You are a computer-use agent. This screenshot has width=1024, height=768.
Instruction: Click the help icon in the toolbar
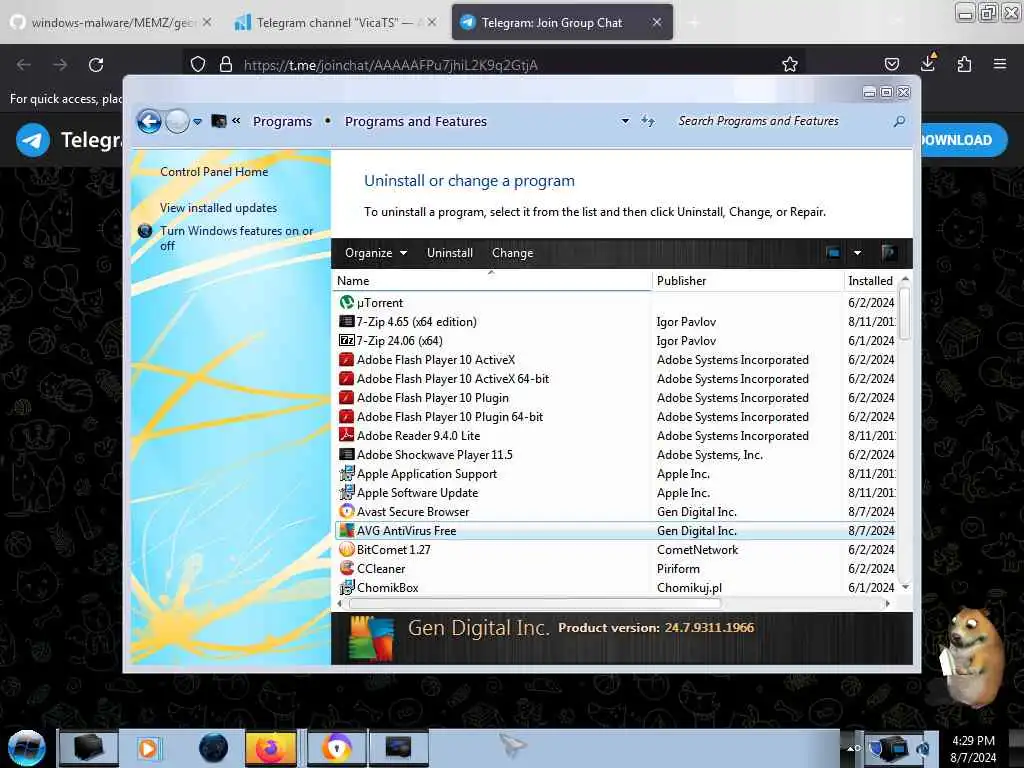coord(888,253)
